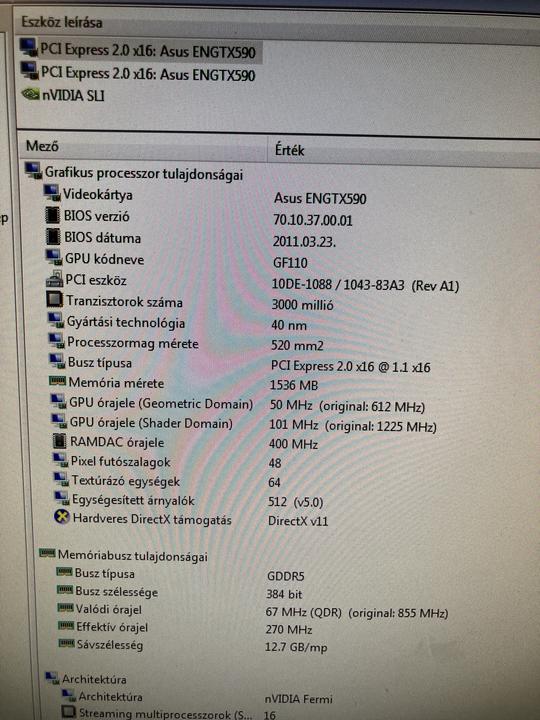The height and width of the screenshot is (720, 540).
Task: Click BIOS dátuma chip icon
Action: pos(53,236)
